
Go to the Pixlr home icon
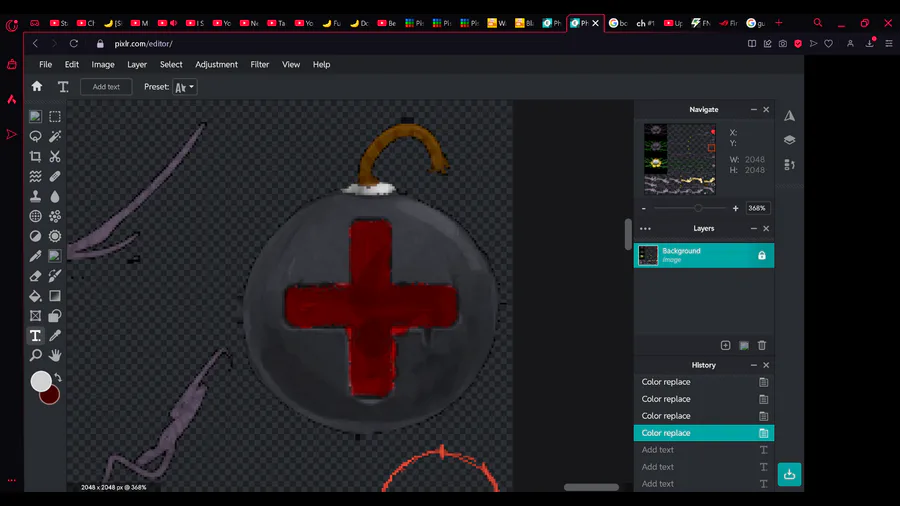37,86
